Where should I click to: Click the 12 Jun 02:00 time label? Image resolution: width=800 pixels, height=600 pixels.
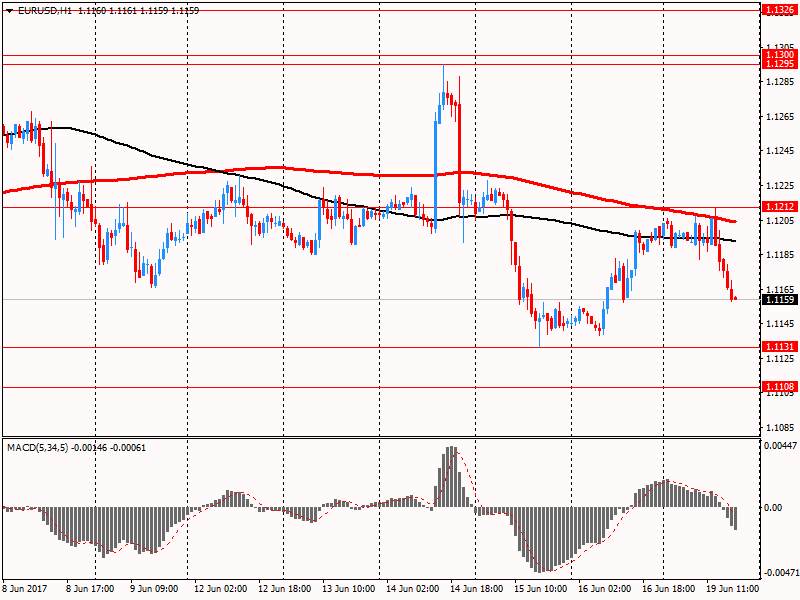pyautogui.click(x=220, y=588)
